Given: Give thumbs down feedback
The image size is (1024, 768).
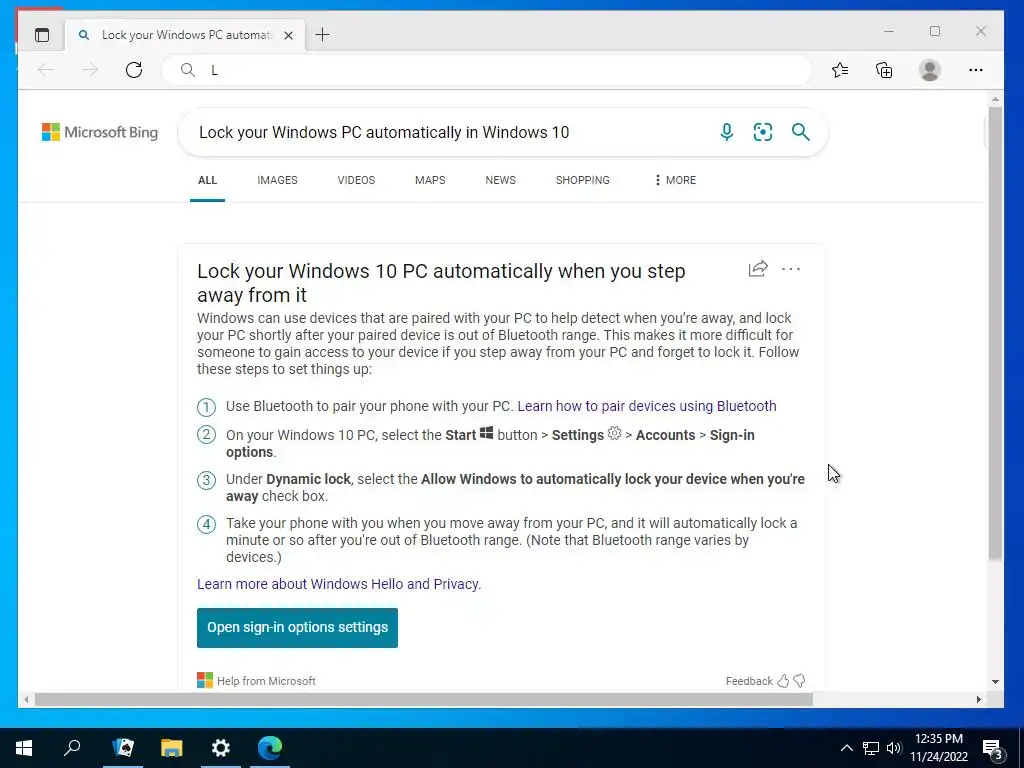Looking at the screenshot, I should (799, 681).
